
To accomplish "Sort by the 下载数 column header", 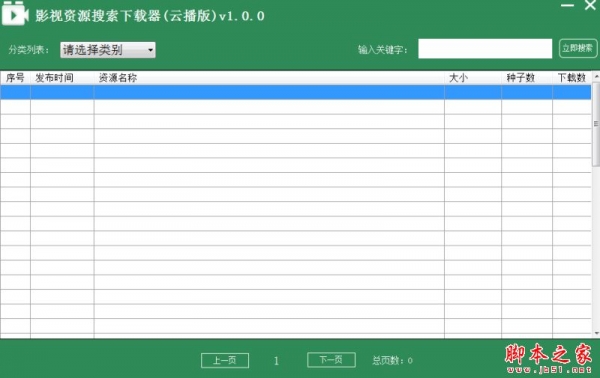I will [572, 78].
